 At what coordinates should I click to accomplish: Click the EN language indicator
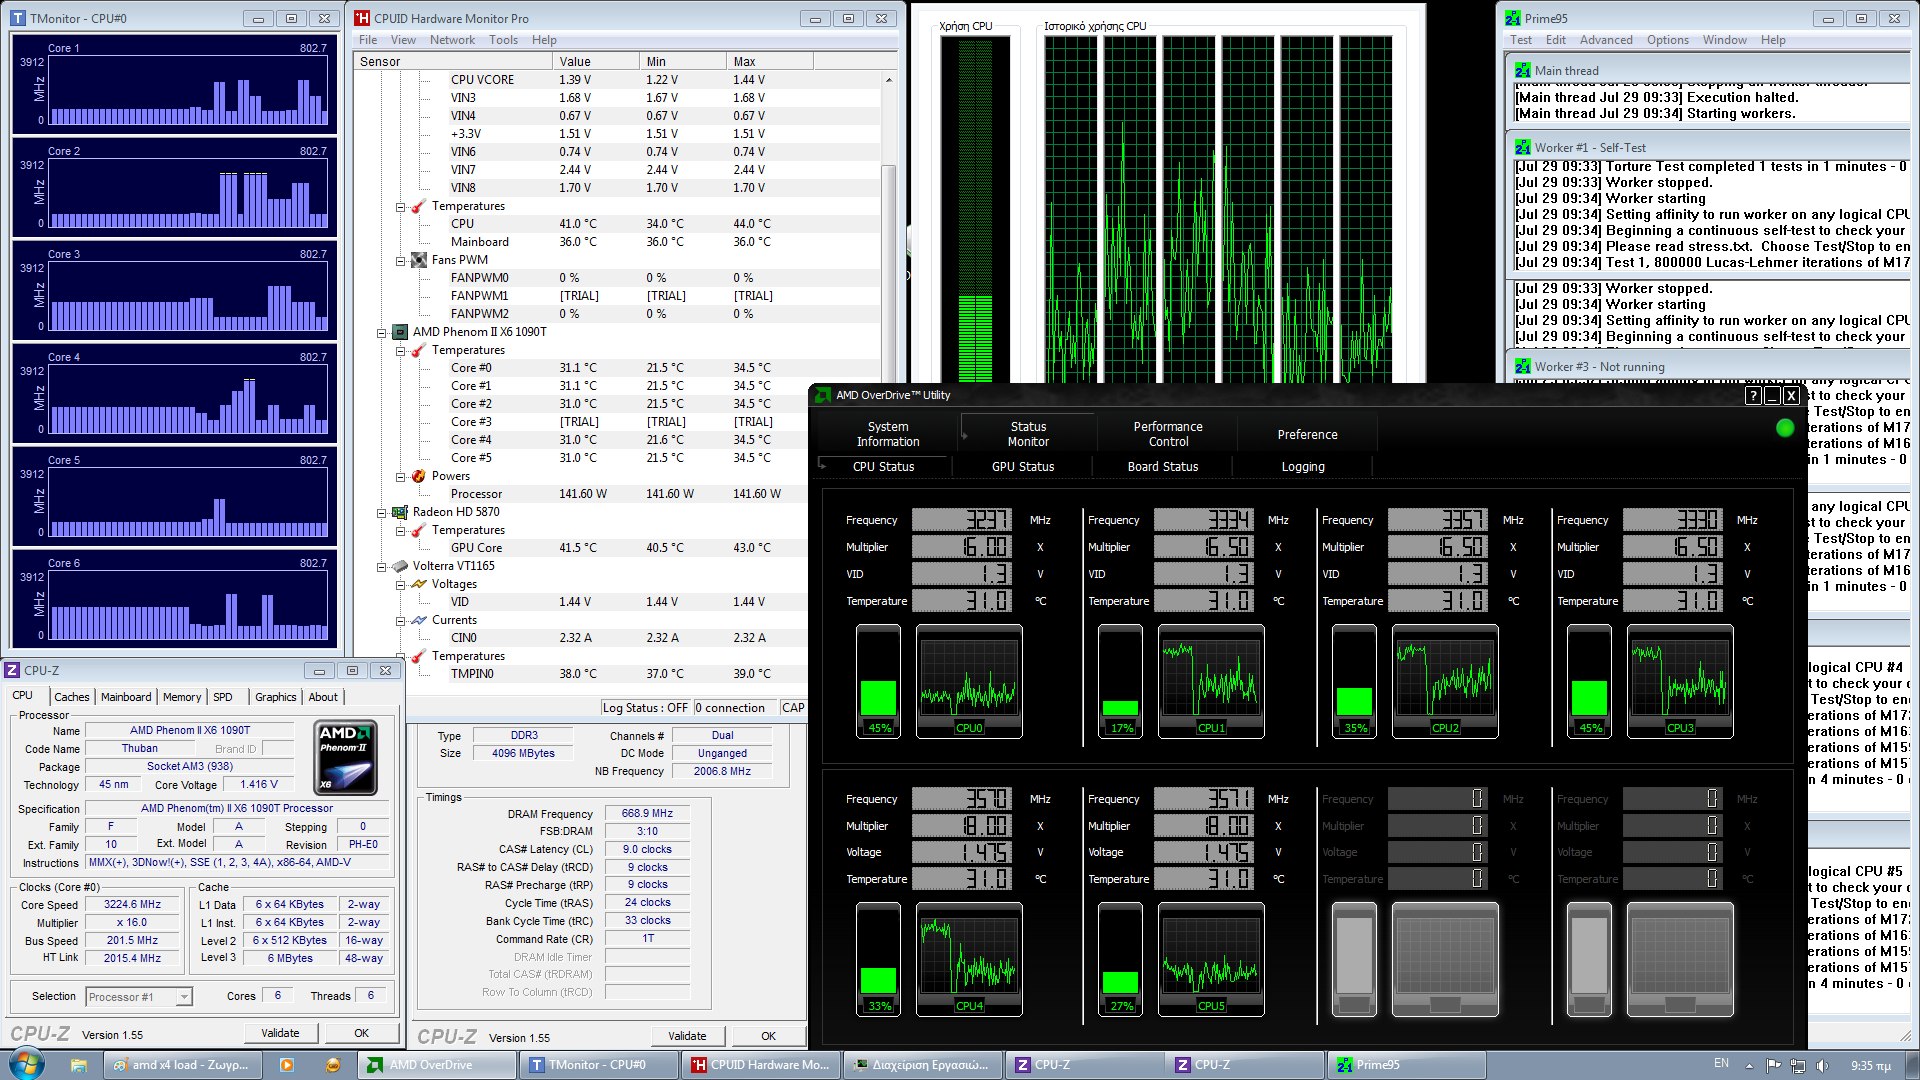click(x=1721, y=1064)
